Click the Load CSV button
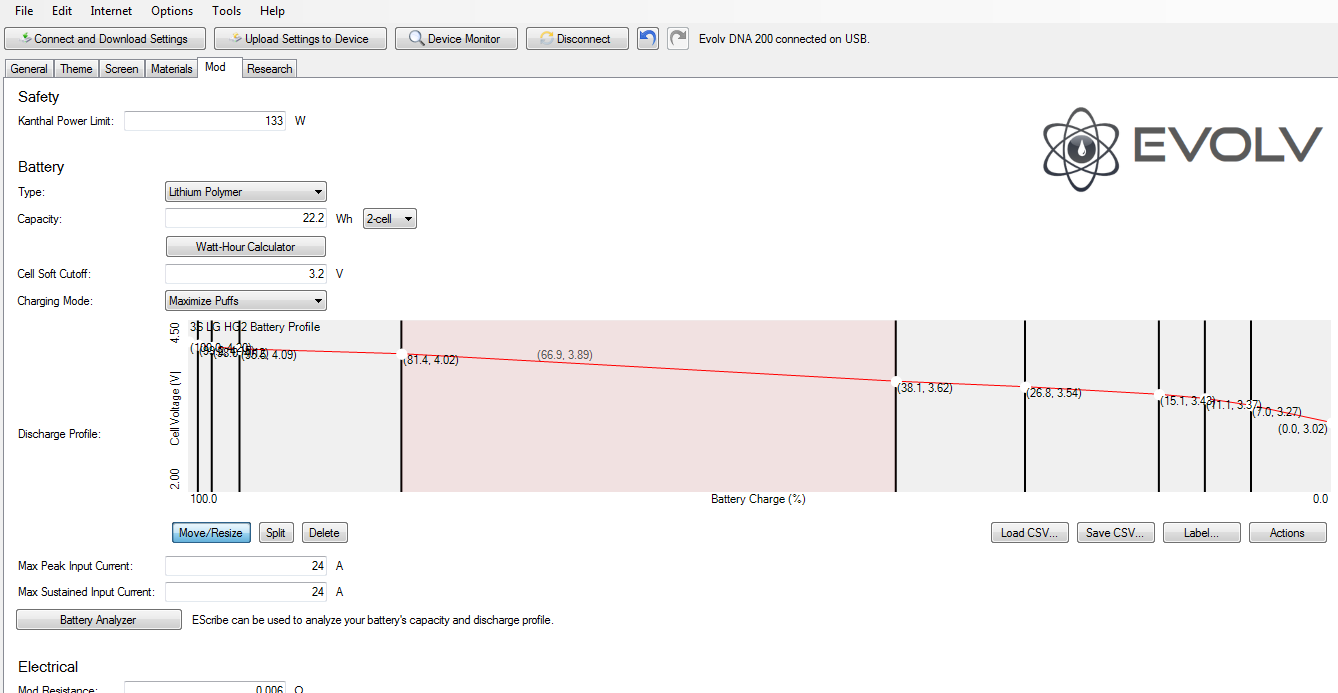The height and width of the screenshot is (693, 1338). coord(1030,533)
